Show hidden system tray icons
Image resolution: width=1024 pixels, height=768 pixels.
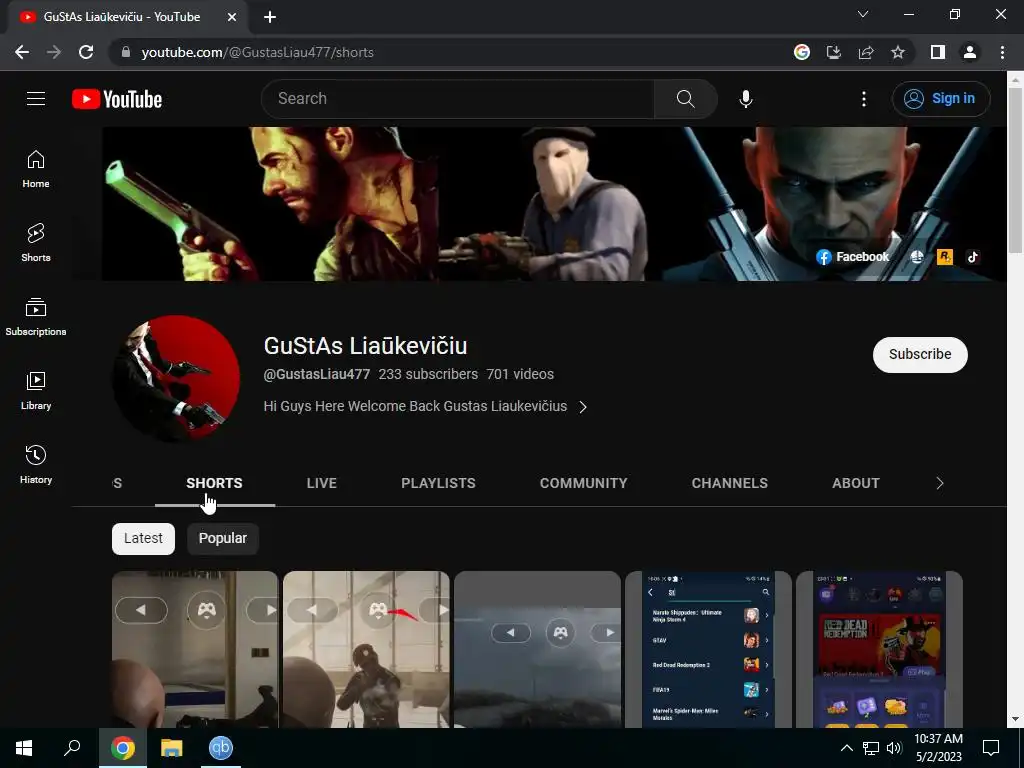coord(846,748)
